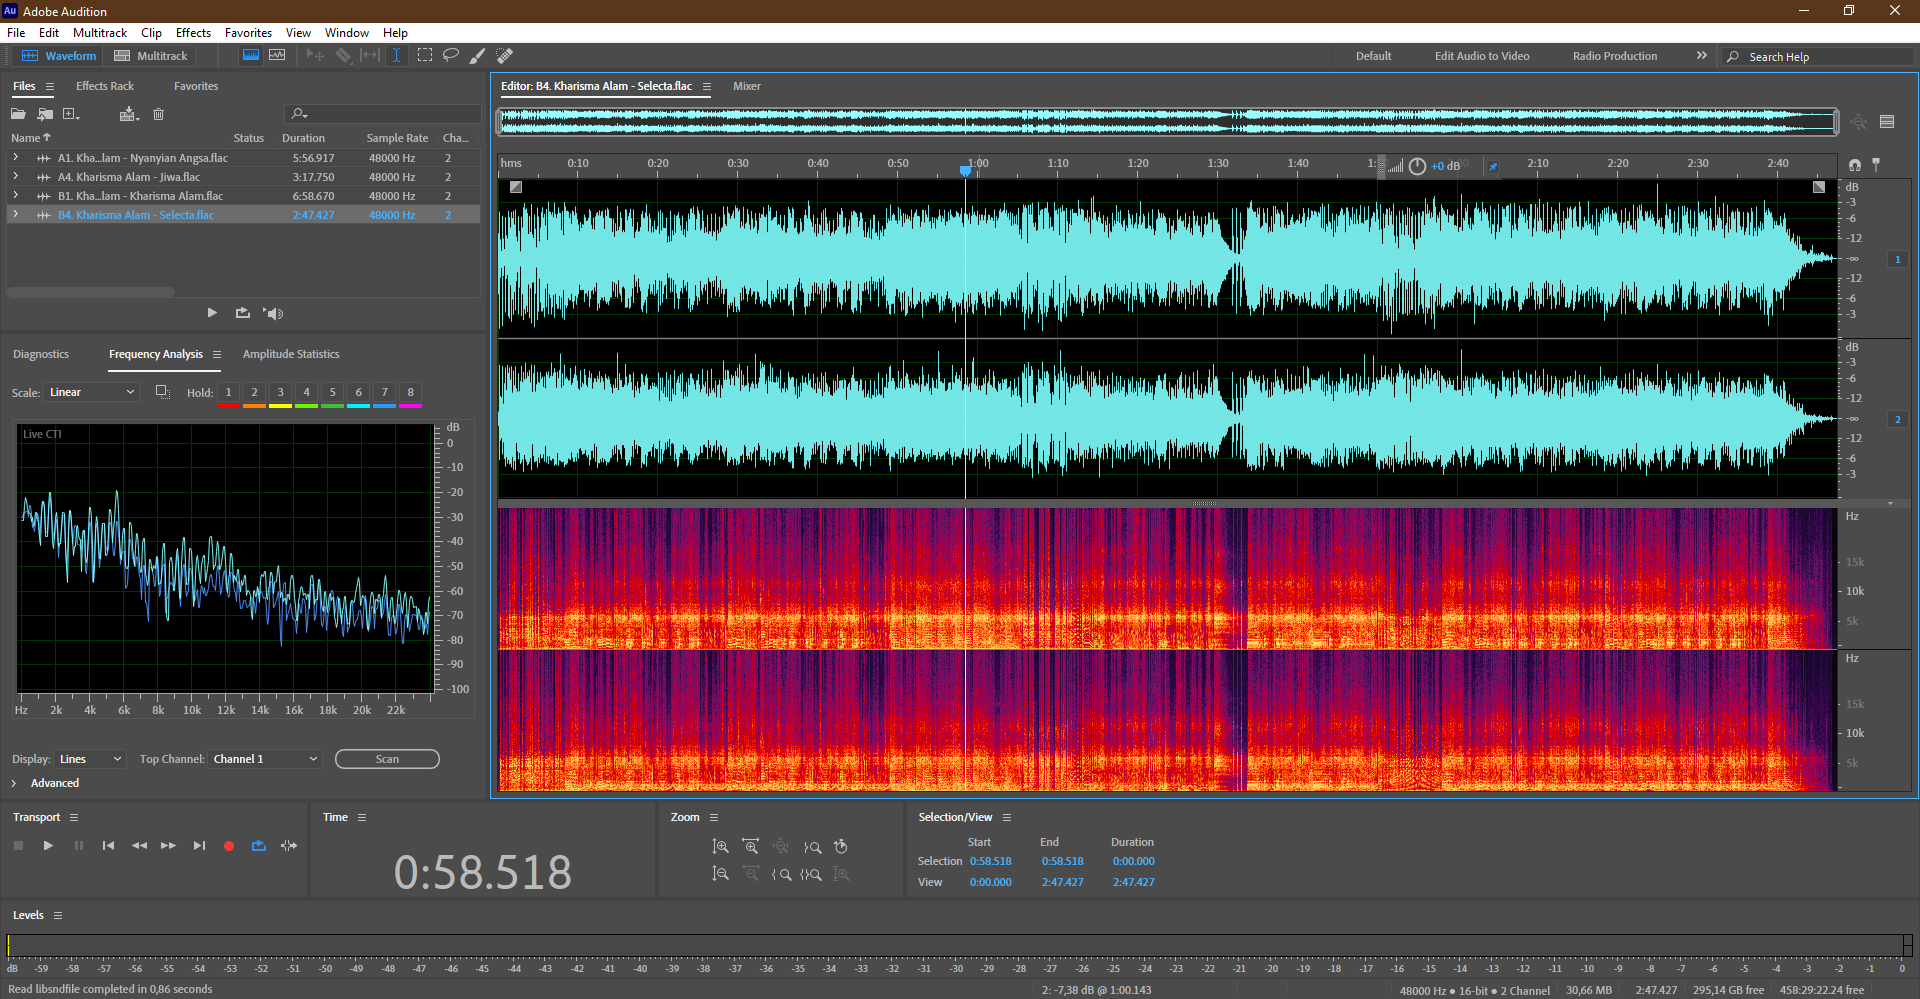Screen dimensions: 1920x999
Task: Click the fade-in handle on waveform
Action: (x=516, y=187)
